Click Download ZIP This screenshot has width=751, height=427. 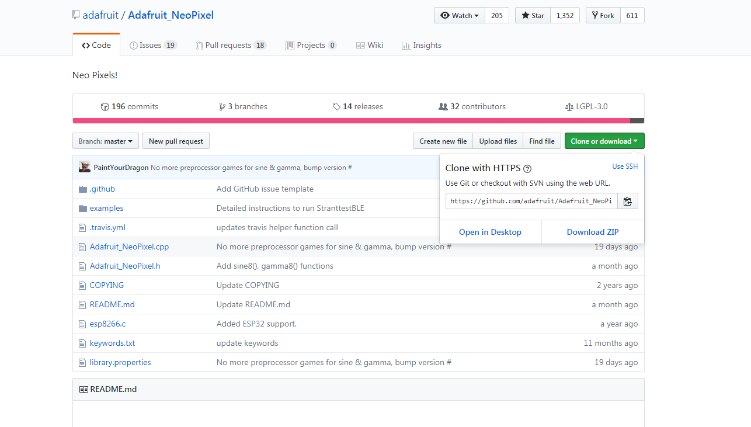point(593,232)
